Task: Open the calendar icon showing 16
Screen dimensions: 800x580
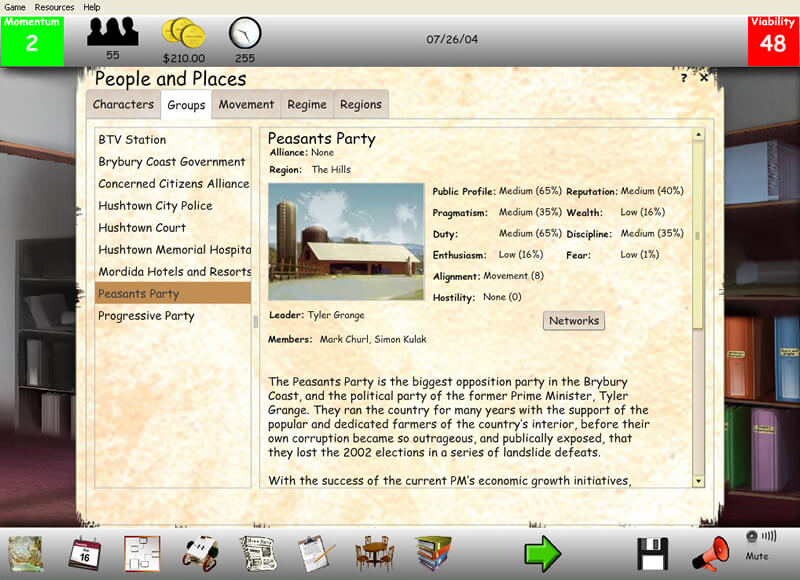Action: tap(85, 553)
